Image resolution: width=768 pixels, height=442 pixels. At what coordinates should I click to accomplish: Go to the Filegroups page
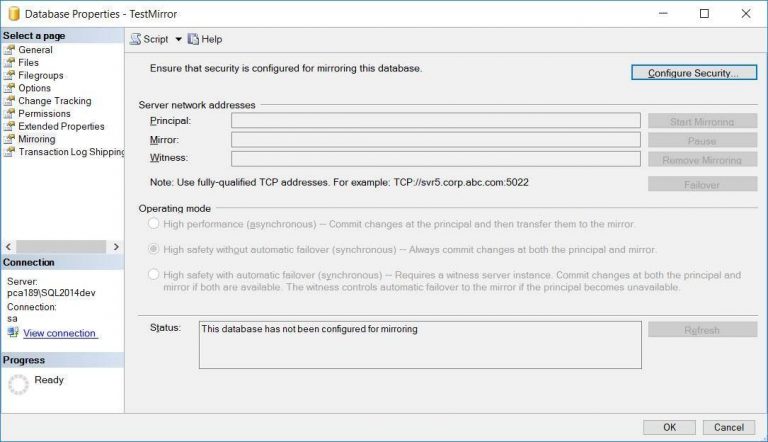[x=41, y=76]
